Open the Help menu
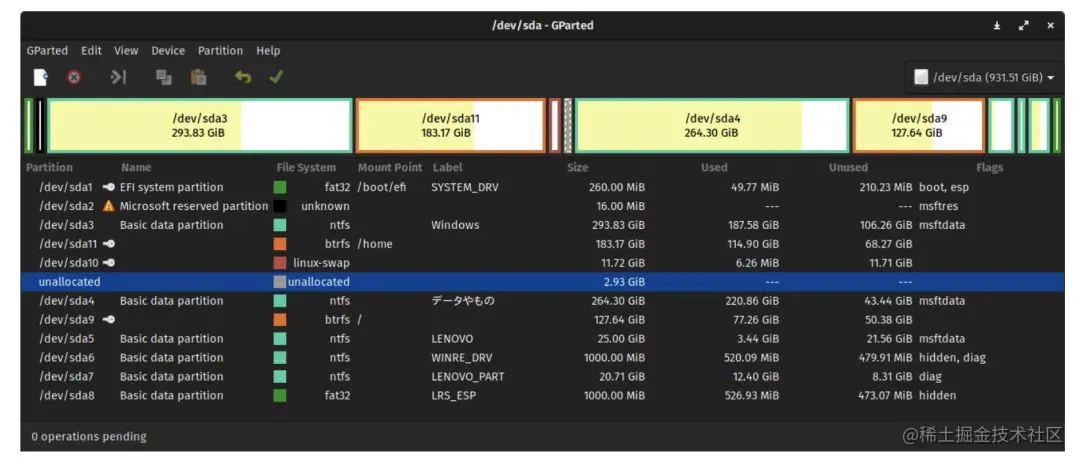The width and height of the screenshot is (1080, 462). [268, 51]
